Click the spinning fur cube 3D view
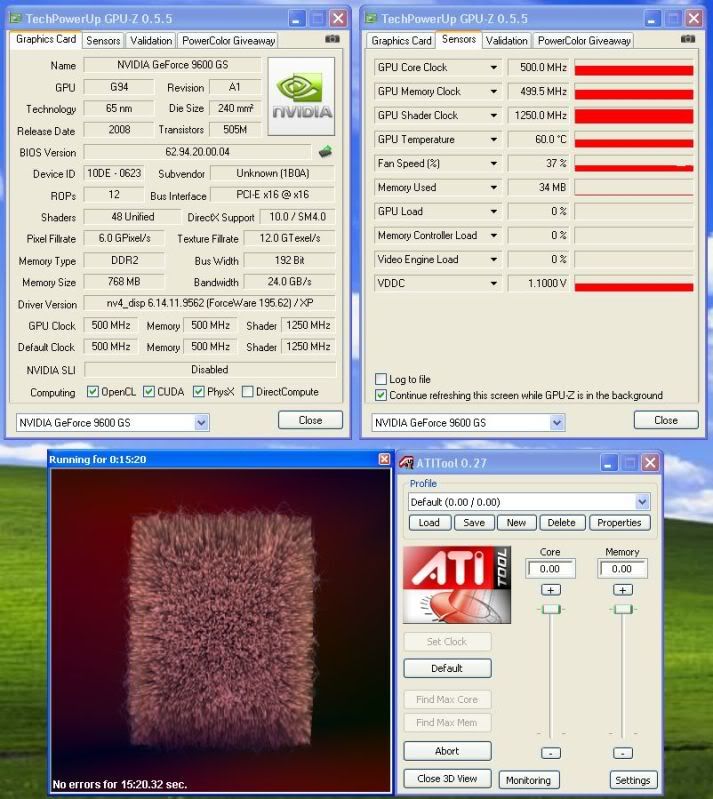The width and height of the screenshot is (713, 799). click(221, 630)
